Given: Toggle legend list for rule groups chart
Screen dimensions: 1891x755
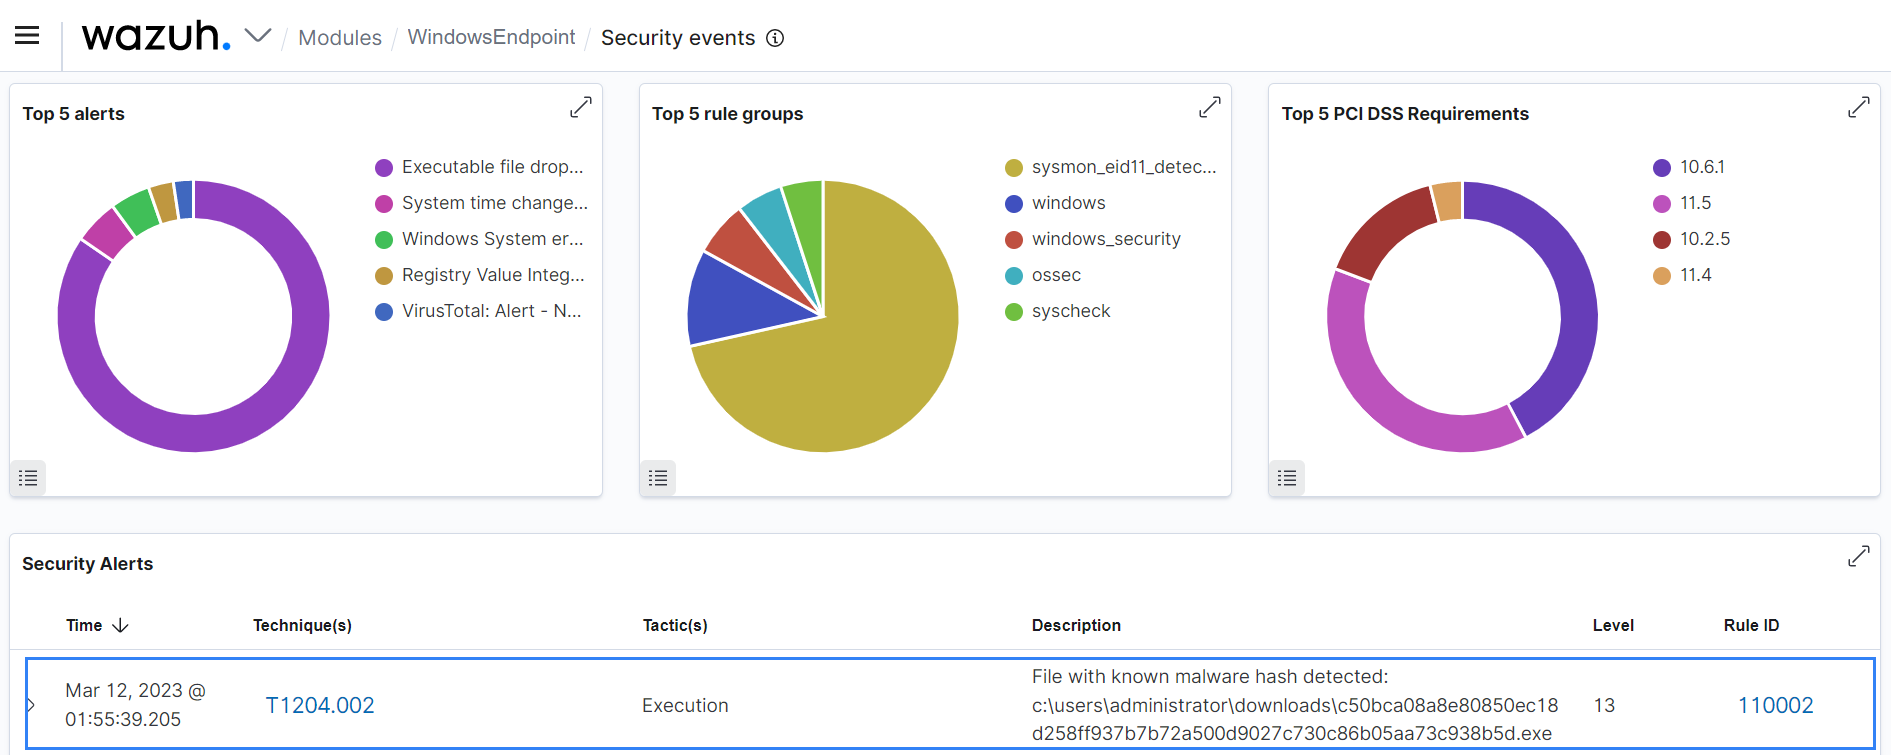Looking at the screenshot, I should [x=657, y=478].
